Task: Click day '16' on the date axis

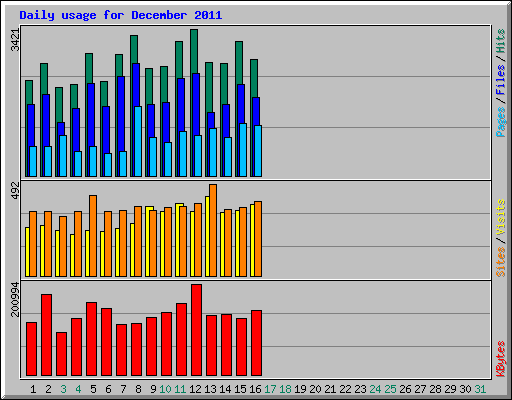Action: pos(255,389)
